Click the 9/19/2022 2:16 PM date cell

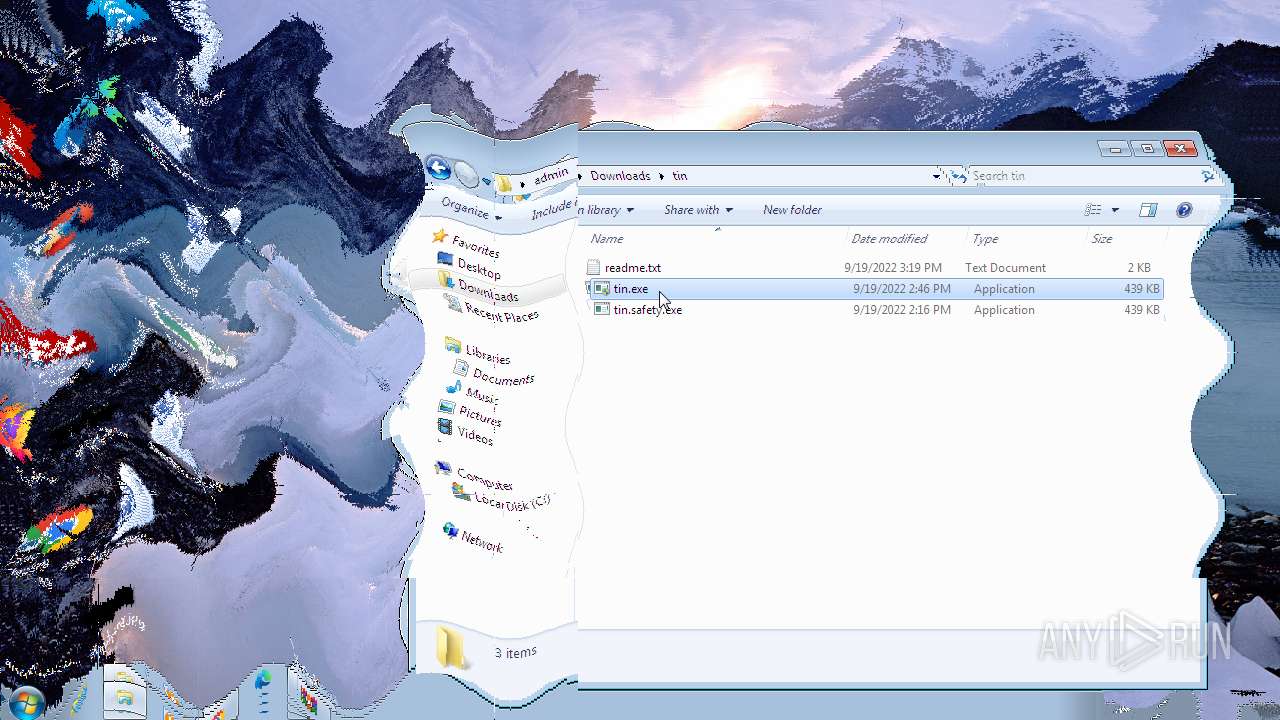pos(902,310)
